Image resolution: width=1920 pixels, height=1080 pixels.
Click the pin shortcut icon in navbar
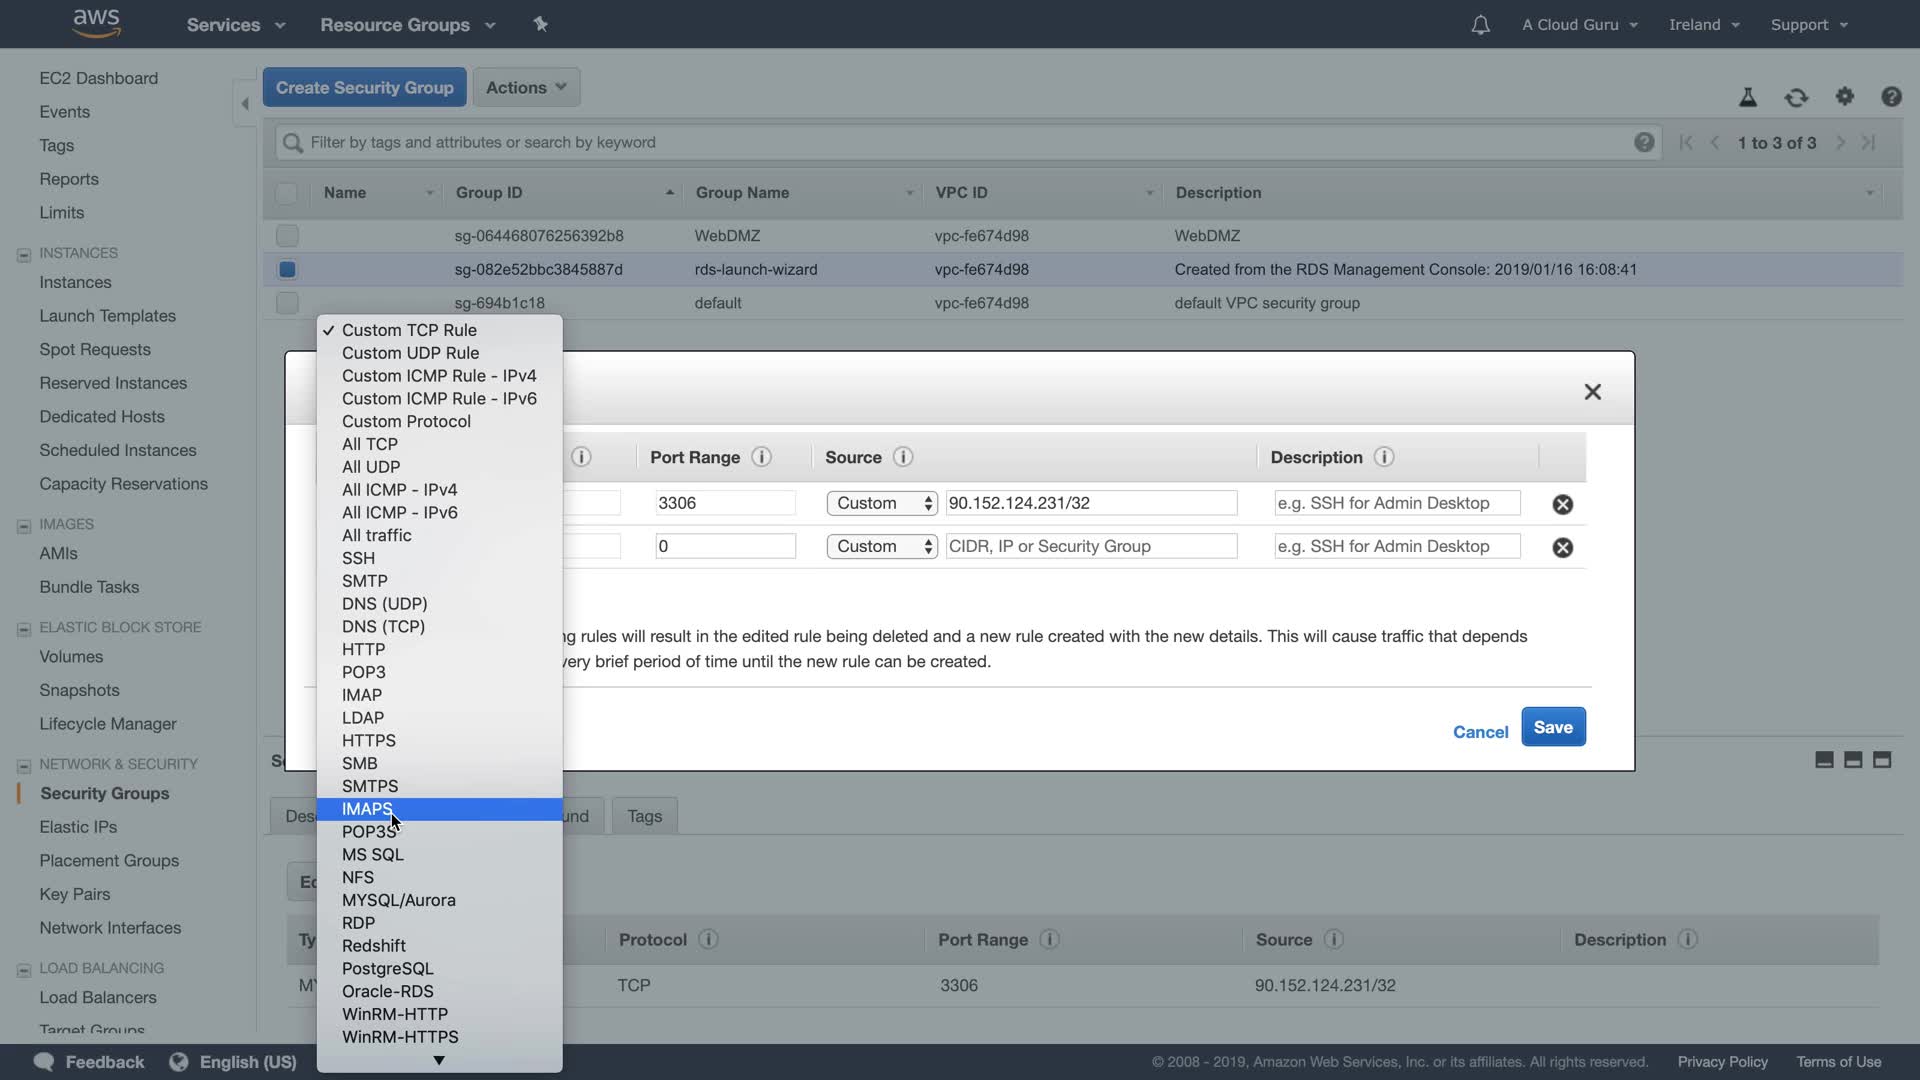(540, 24)
